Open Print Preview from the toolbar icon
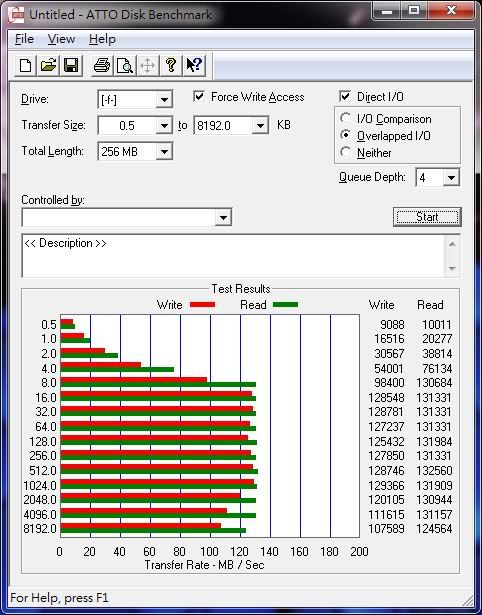The image size is (482, 615). (x=125, y=66)
